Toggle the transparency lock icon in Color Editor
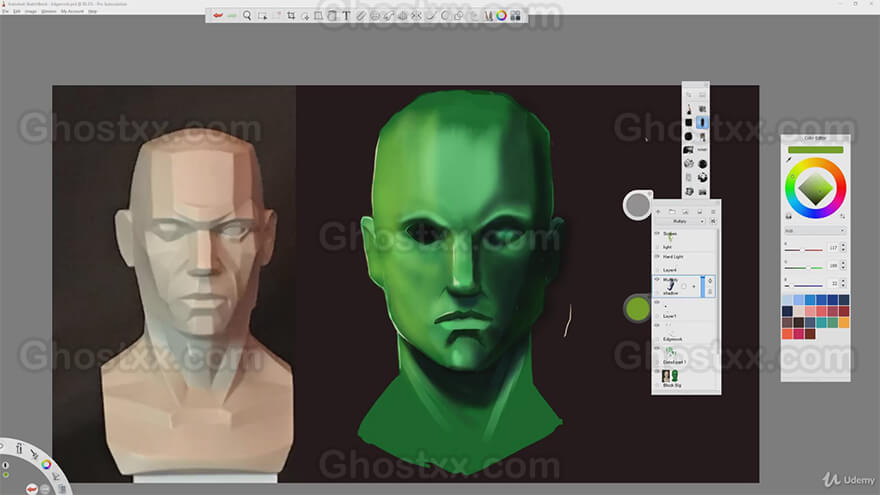 pos(789,216)
